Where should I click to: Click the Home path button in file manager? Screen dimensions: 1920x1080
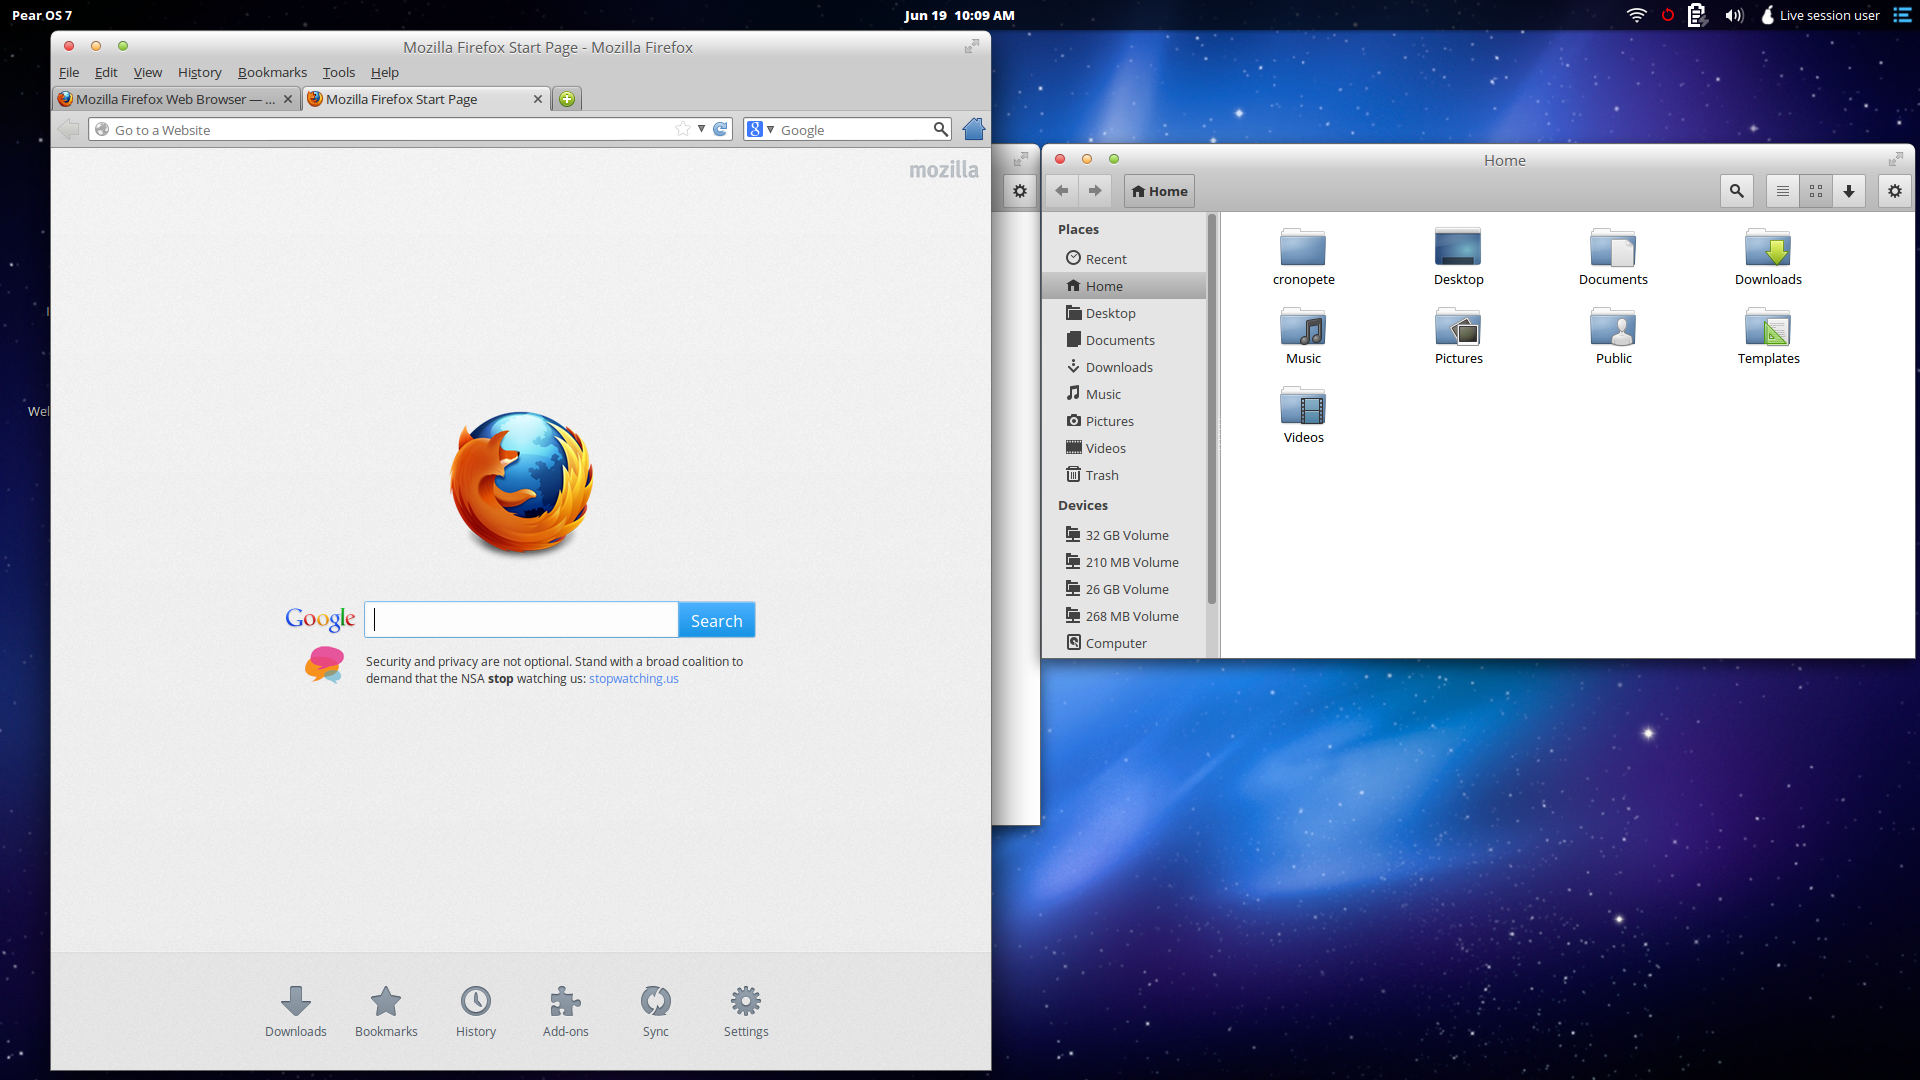[1159, 191]
